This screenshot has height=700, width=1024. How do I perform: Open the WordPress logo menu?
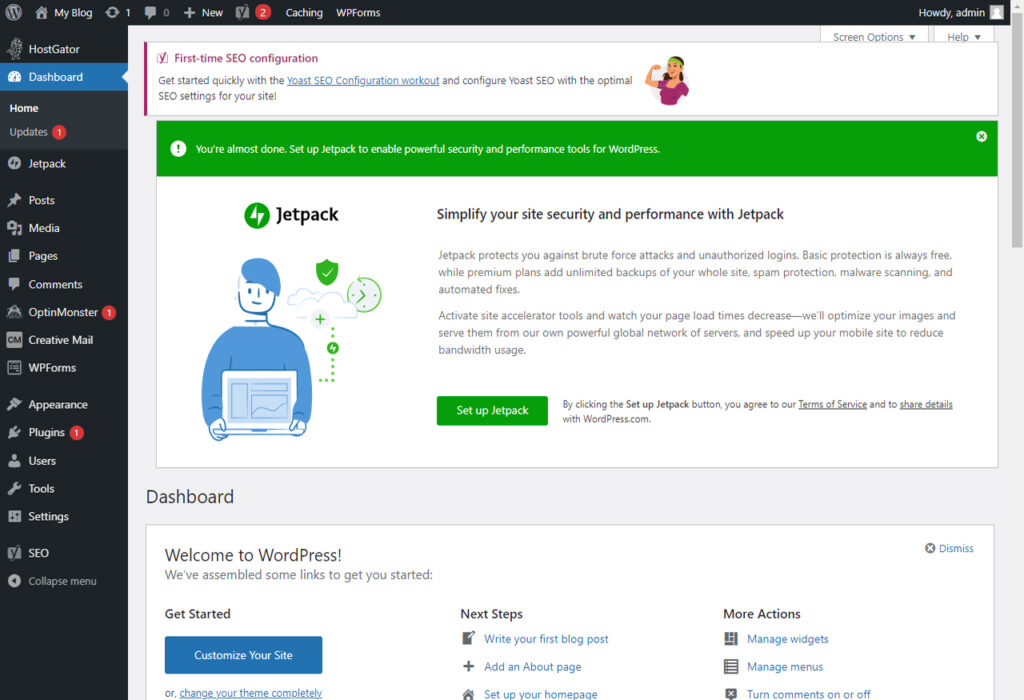point(14,12)
